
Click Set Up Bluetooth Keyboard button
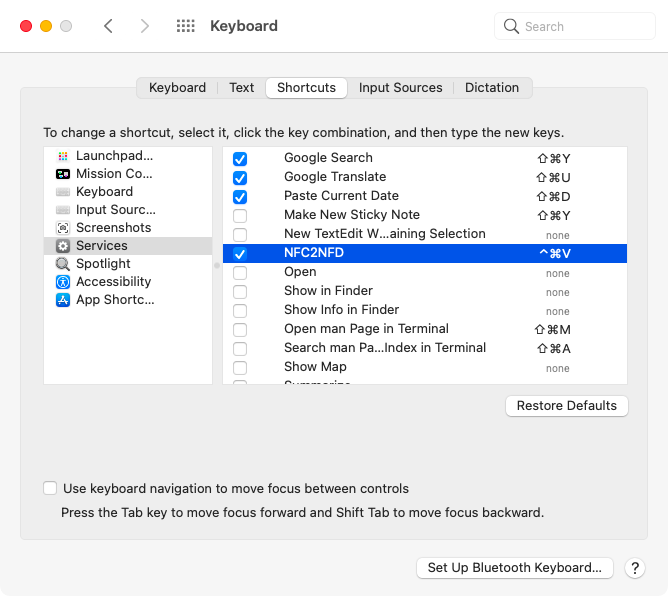[x=514, y=568]
